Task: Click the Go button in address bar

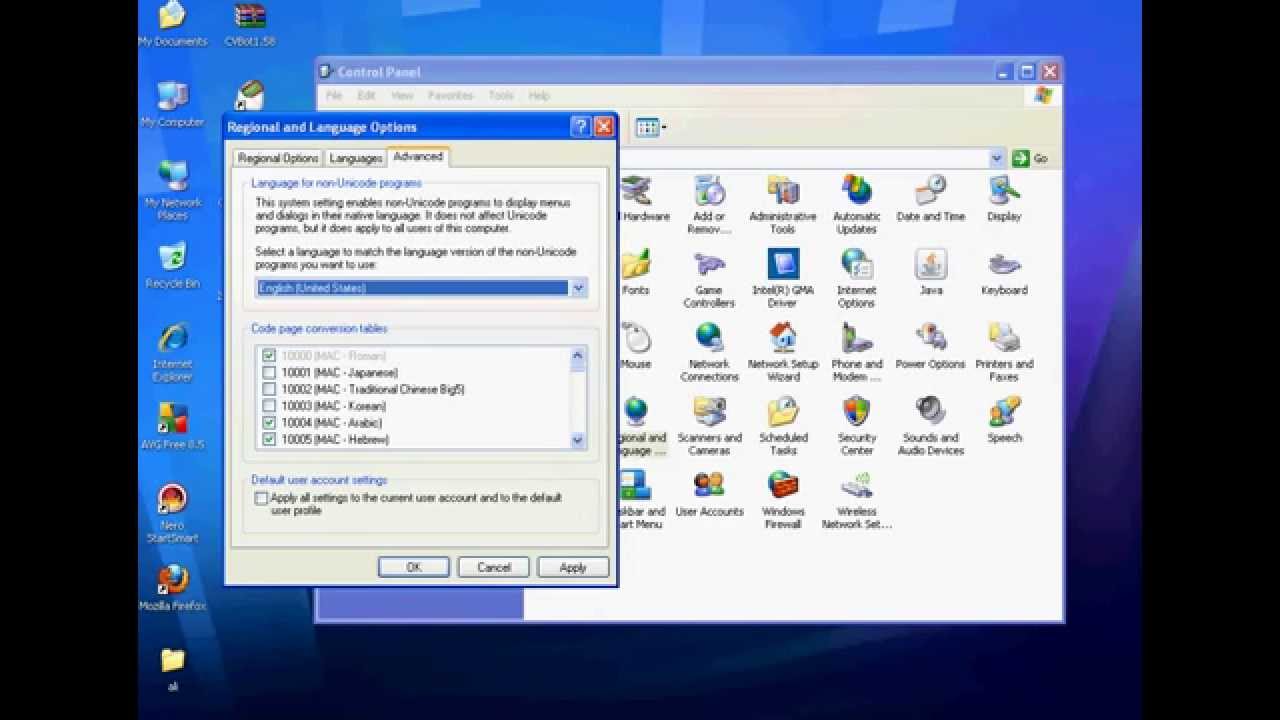Action: (1030, 158)
